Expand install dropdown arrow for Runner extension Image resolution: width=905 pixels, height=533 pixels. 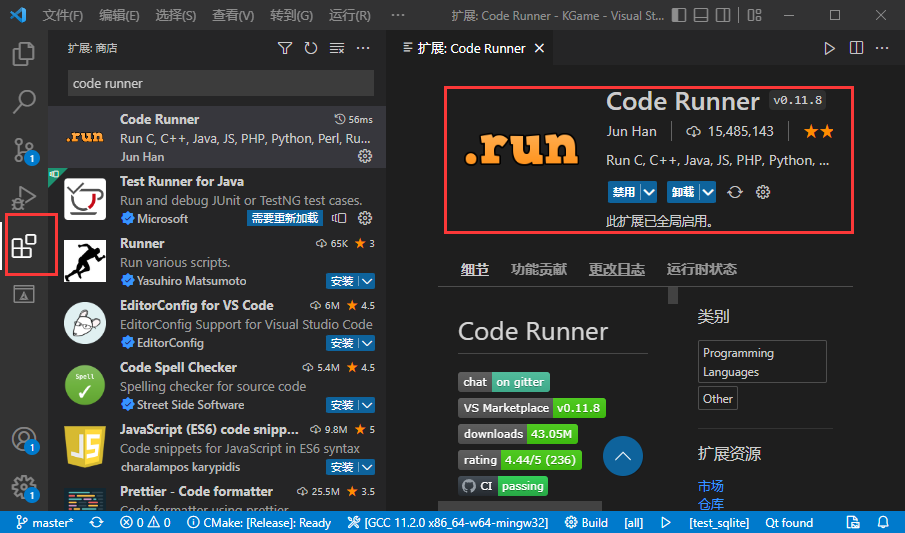coord(367,281)
